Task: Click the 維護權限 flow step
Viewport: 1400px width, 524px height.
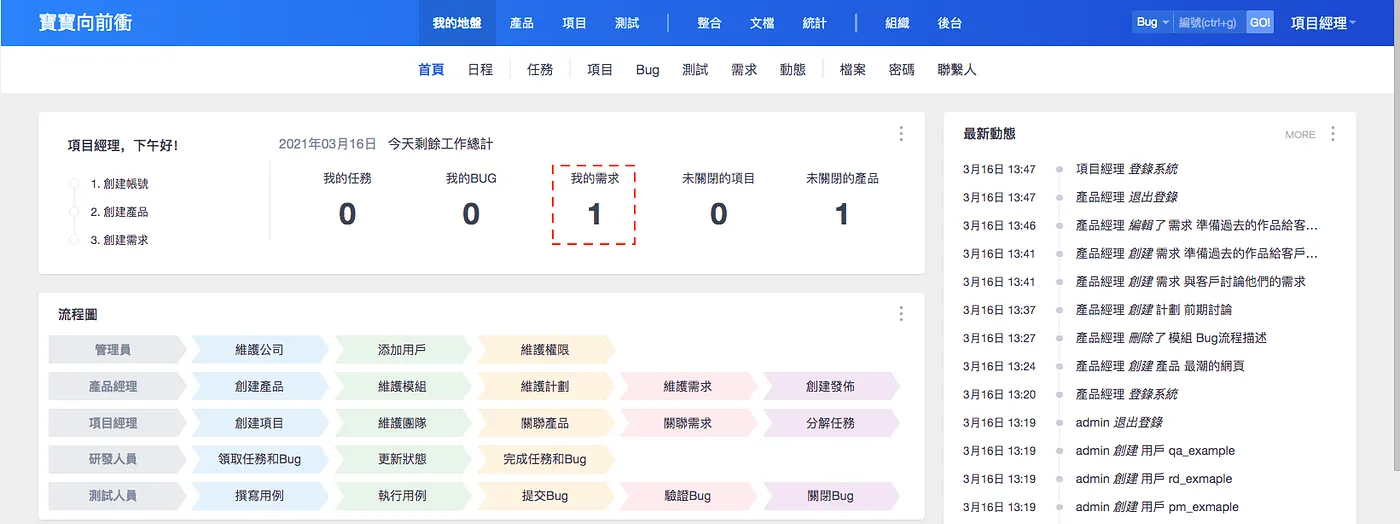Action: pos(545,350)
